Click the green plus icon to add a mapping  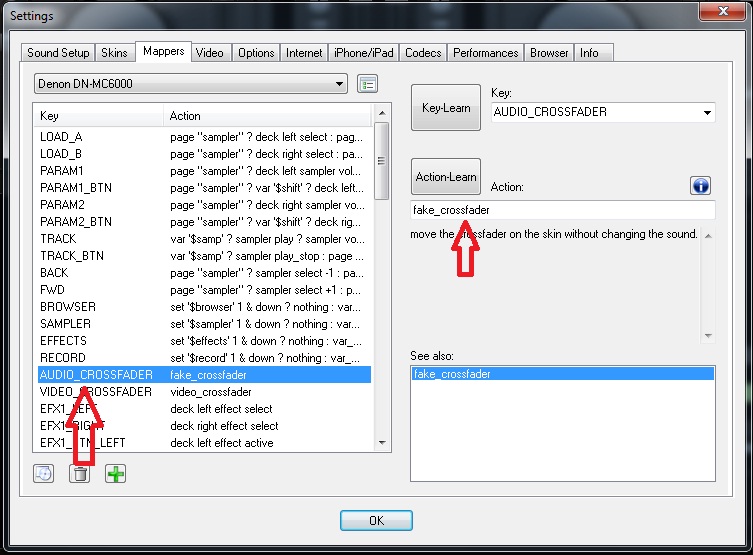click(x=115, y=474)
